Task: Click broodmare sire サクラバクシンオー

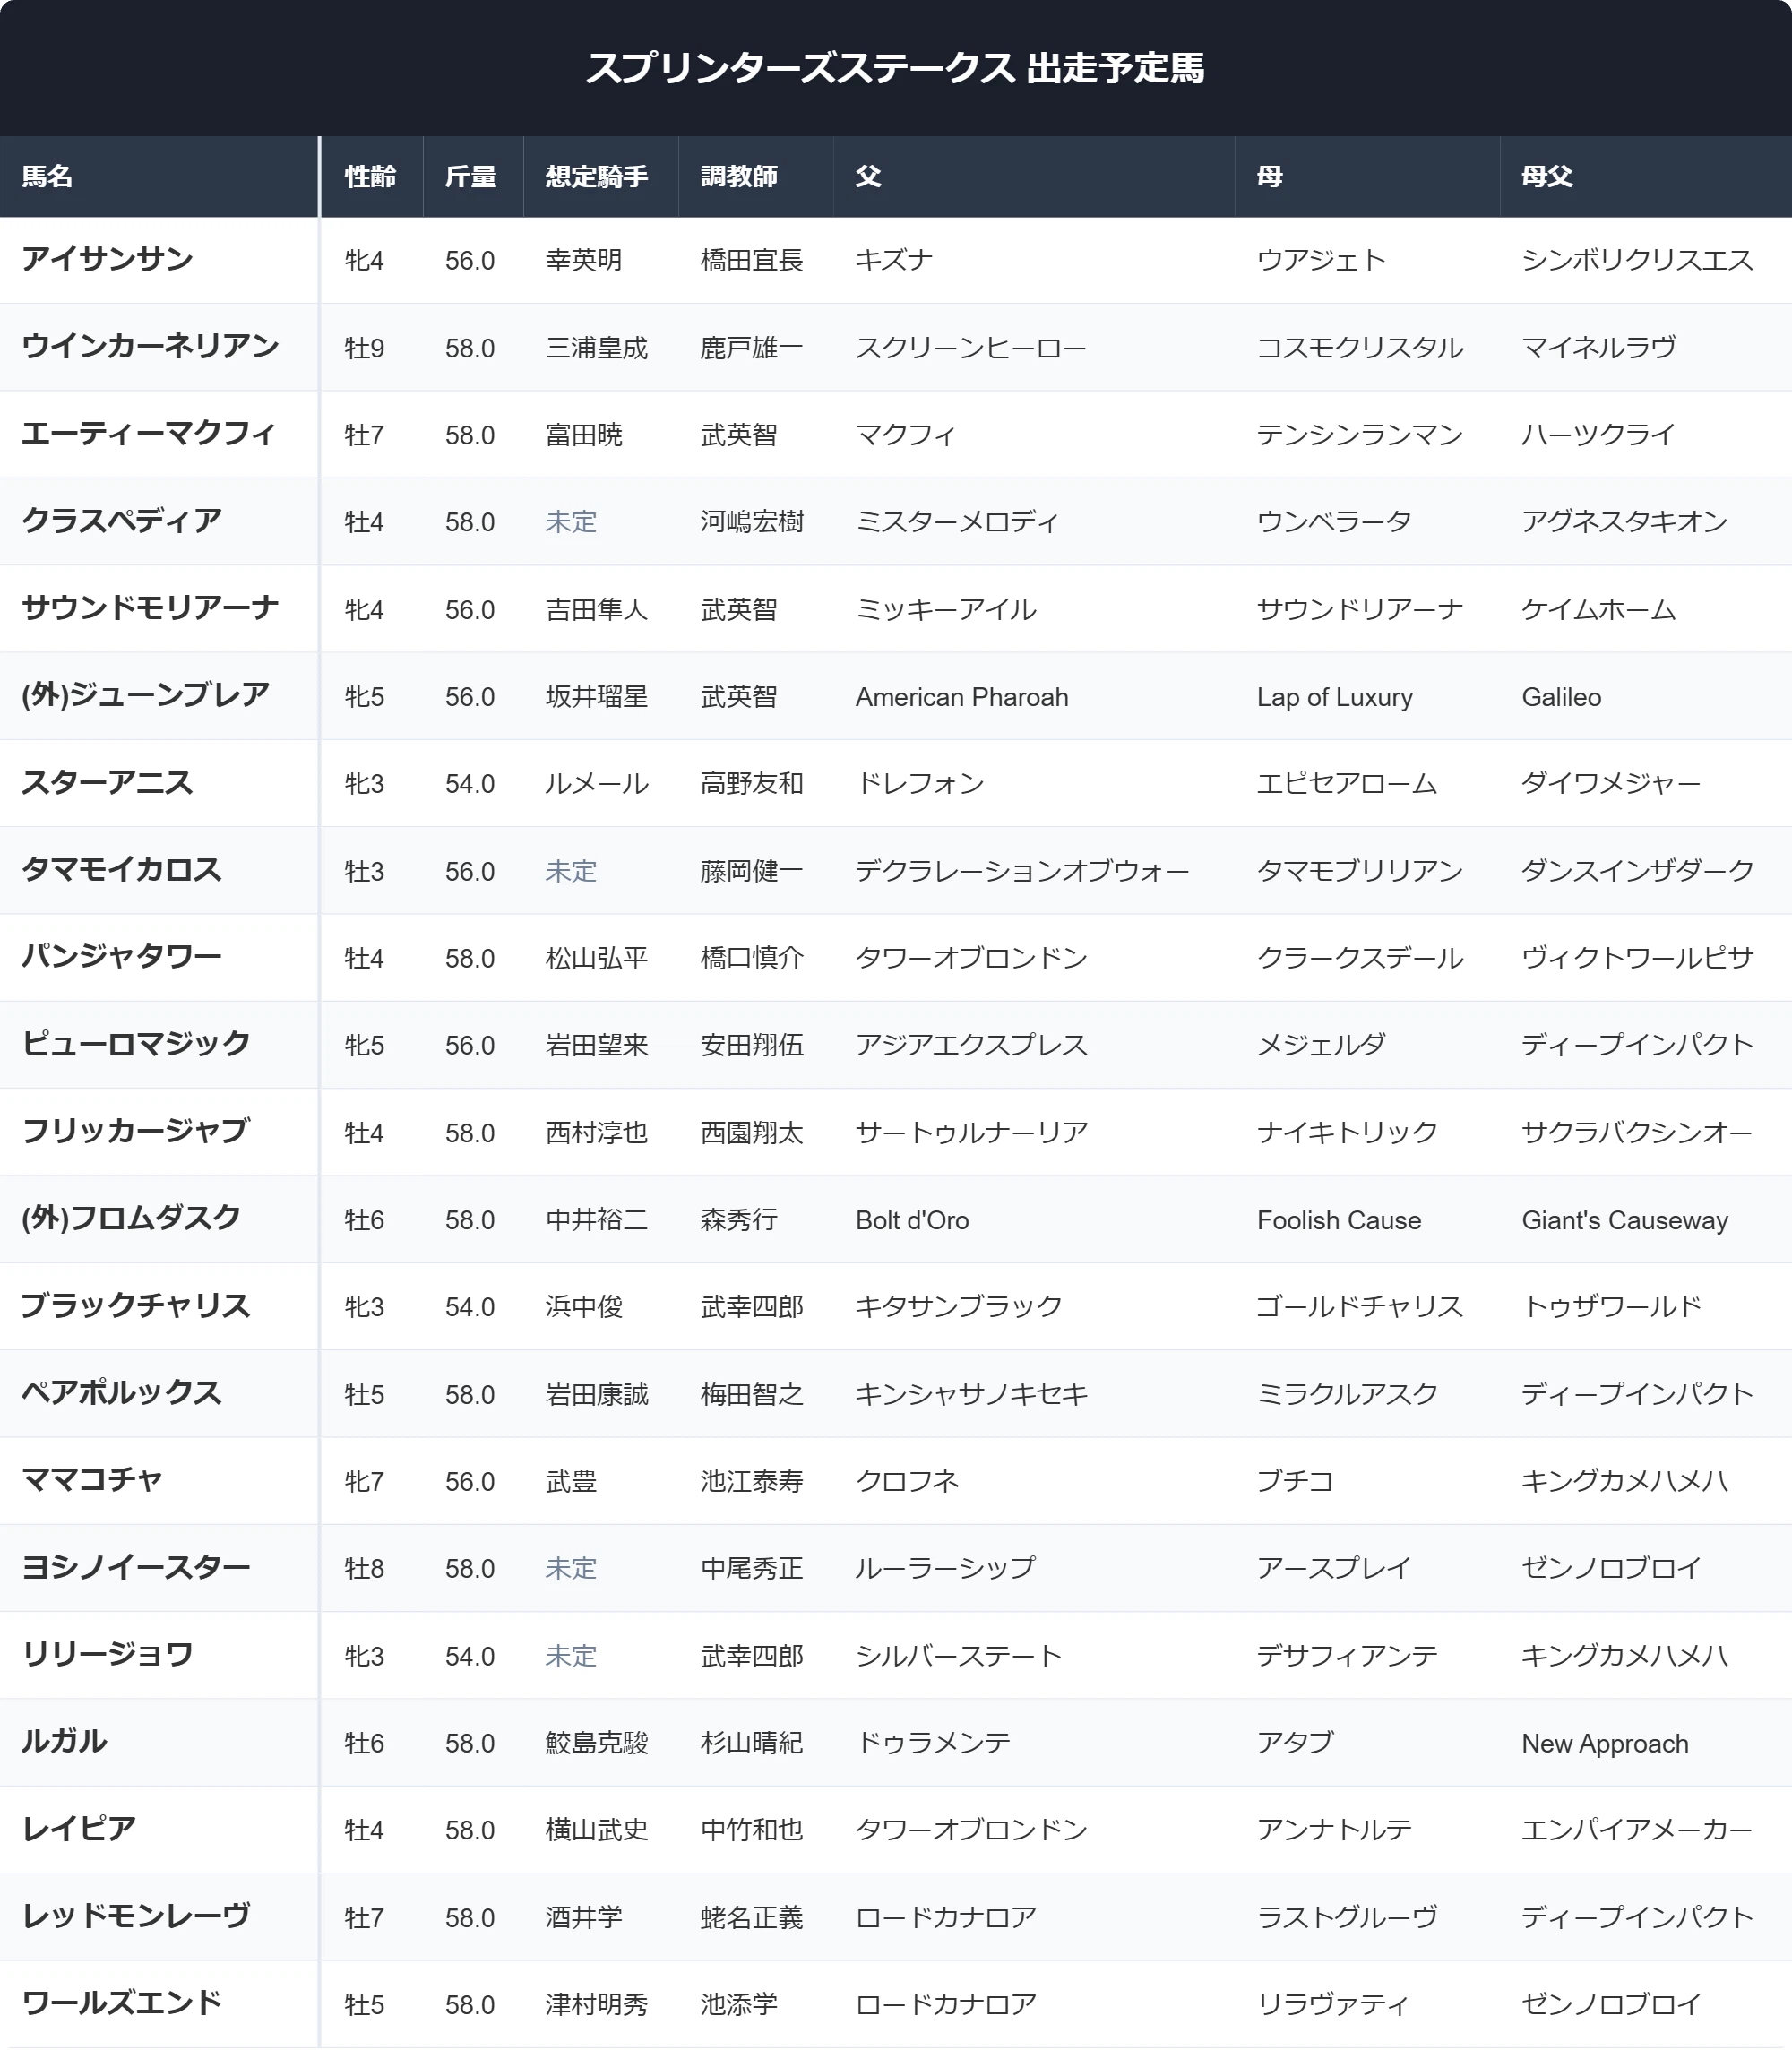Action: pos(1637,1133)
